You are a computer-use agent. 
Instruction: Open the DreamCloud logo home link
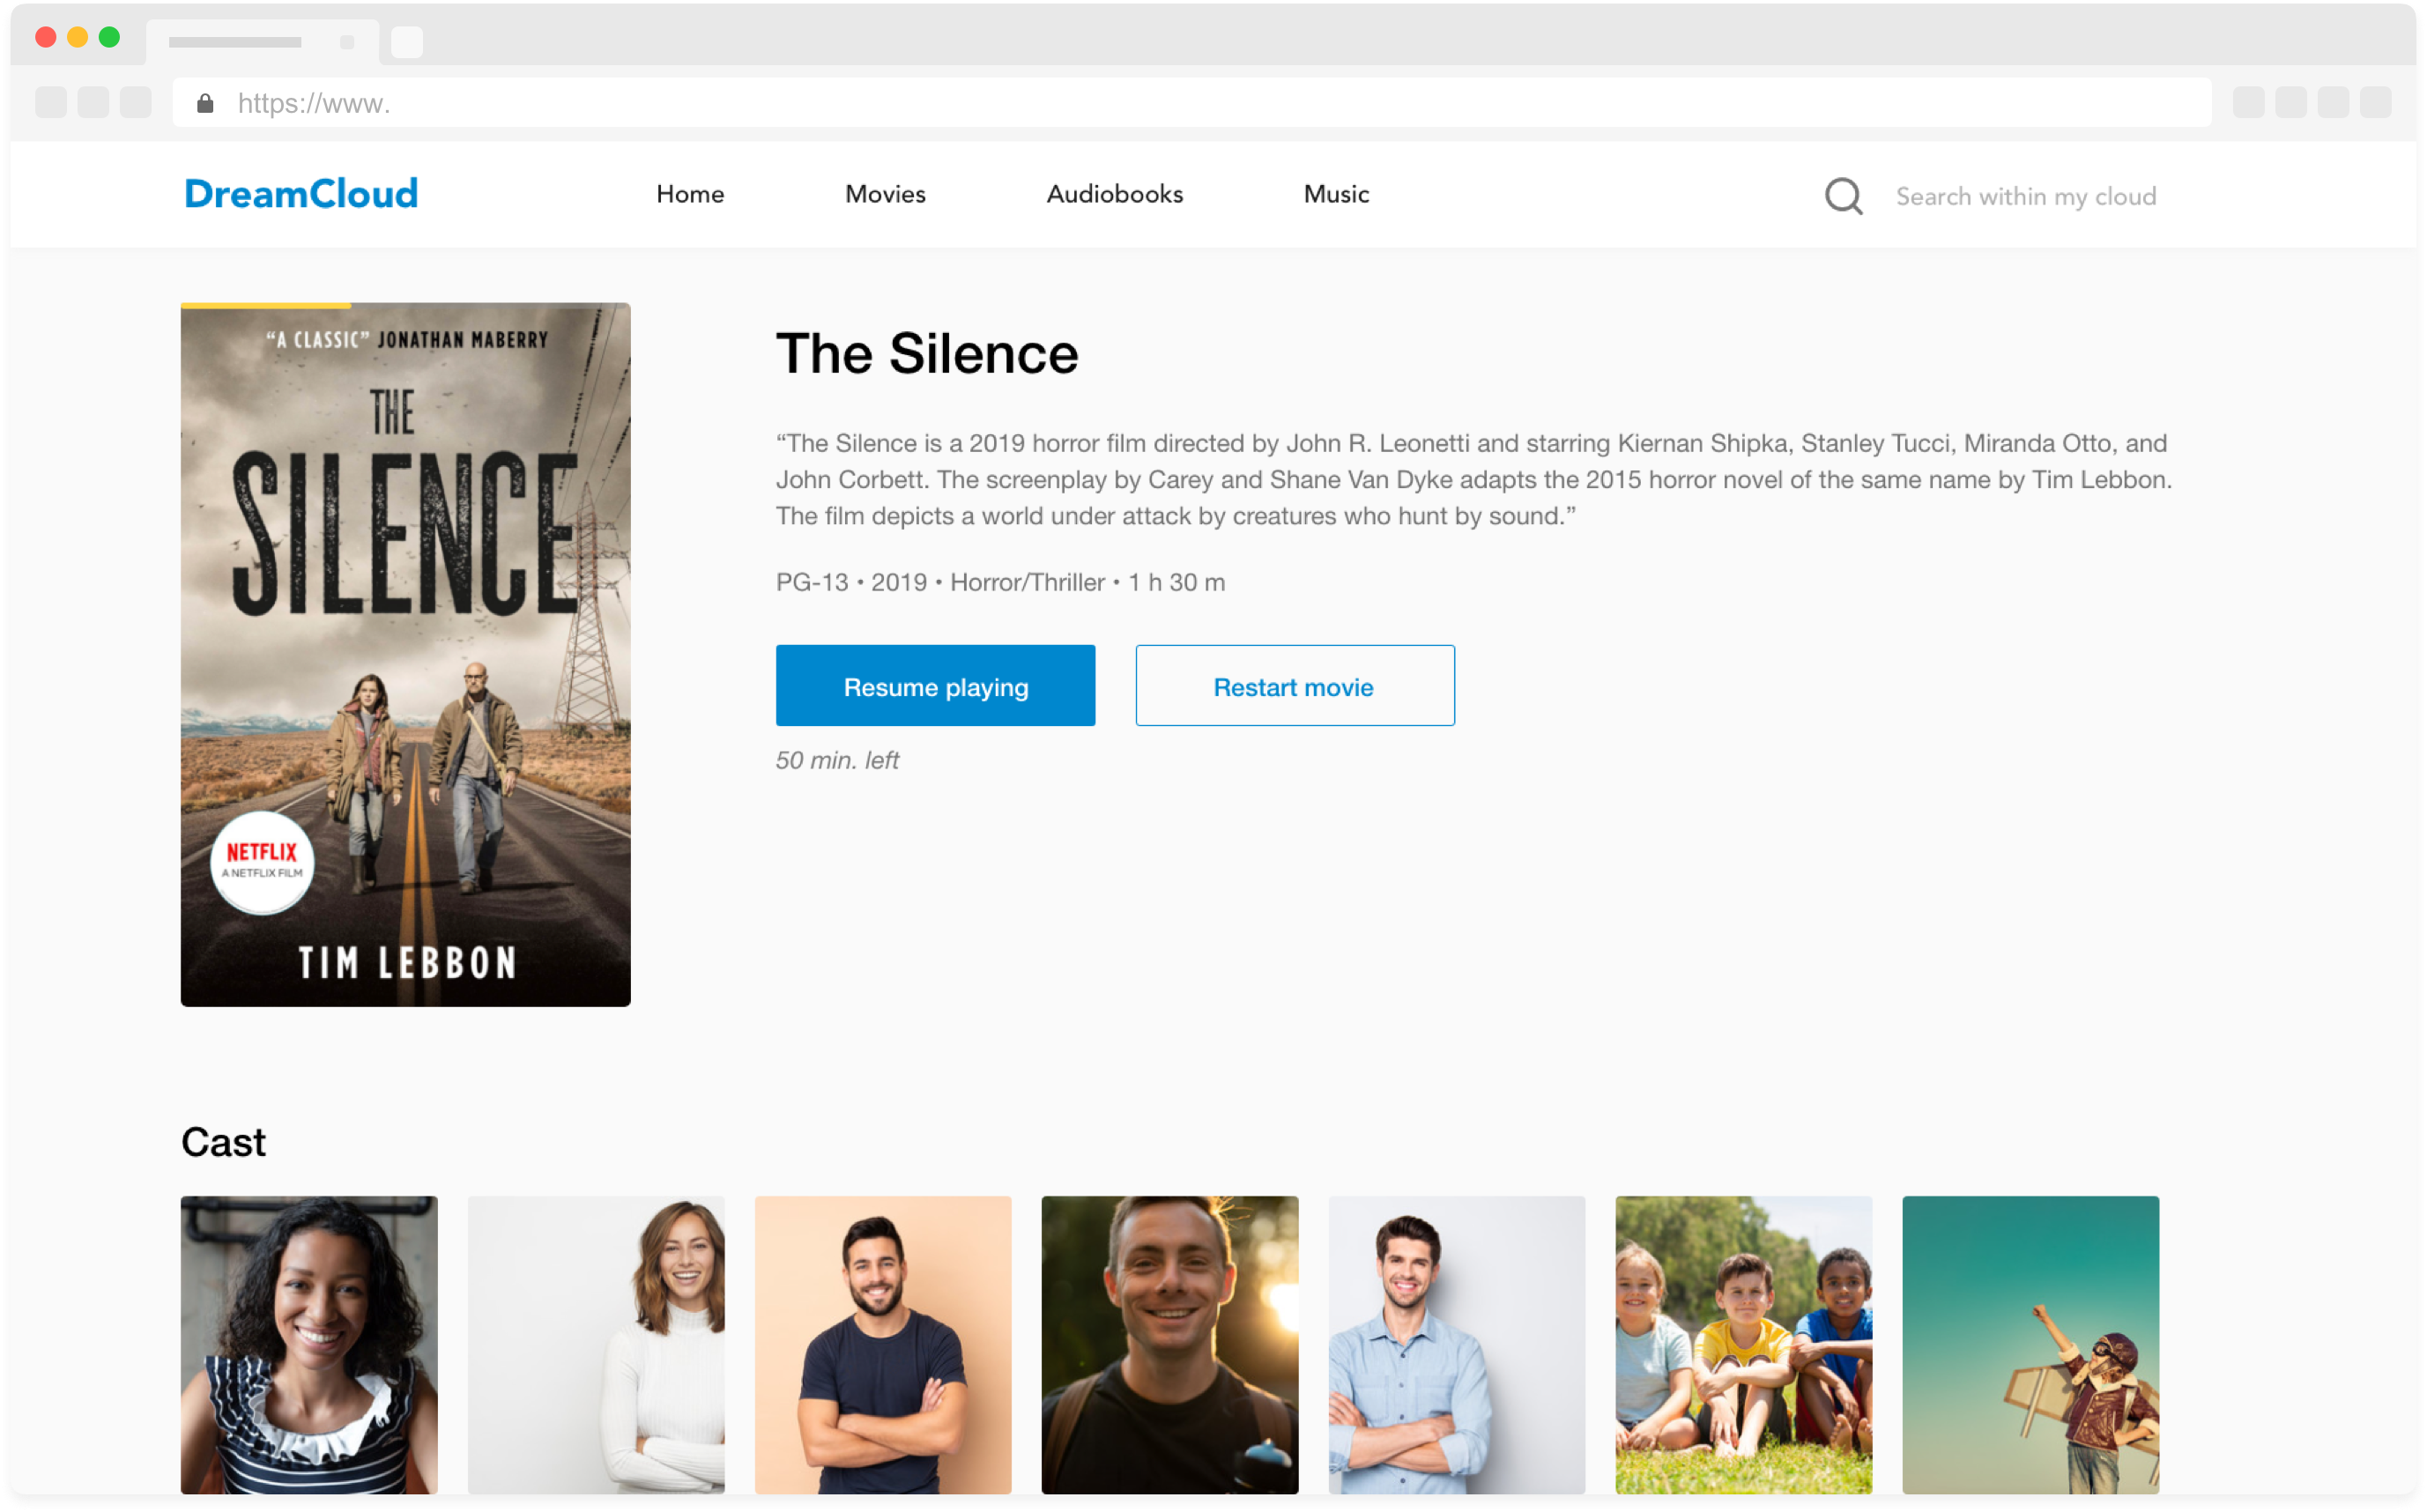pyautogui.click(x=301, y=194)
